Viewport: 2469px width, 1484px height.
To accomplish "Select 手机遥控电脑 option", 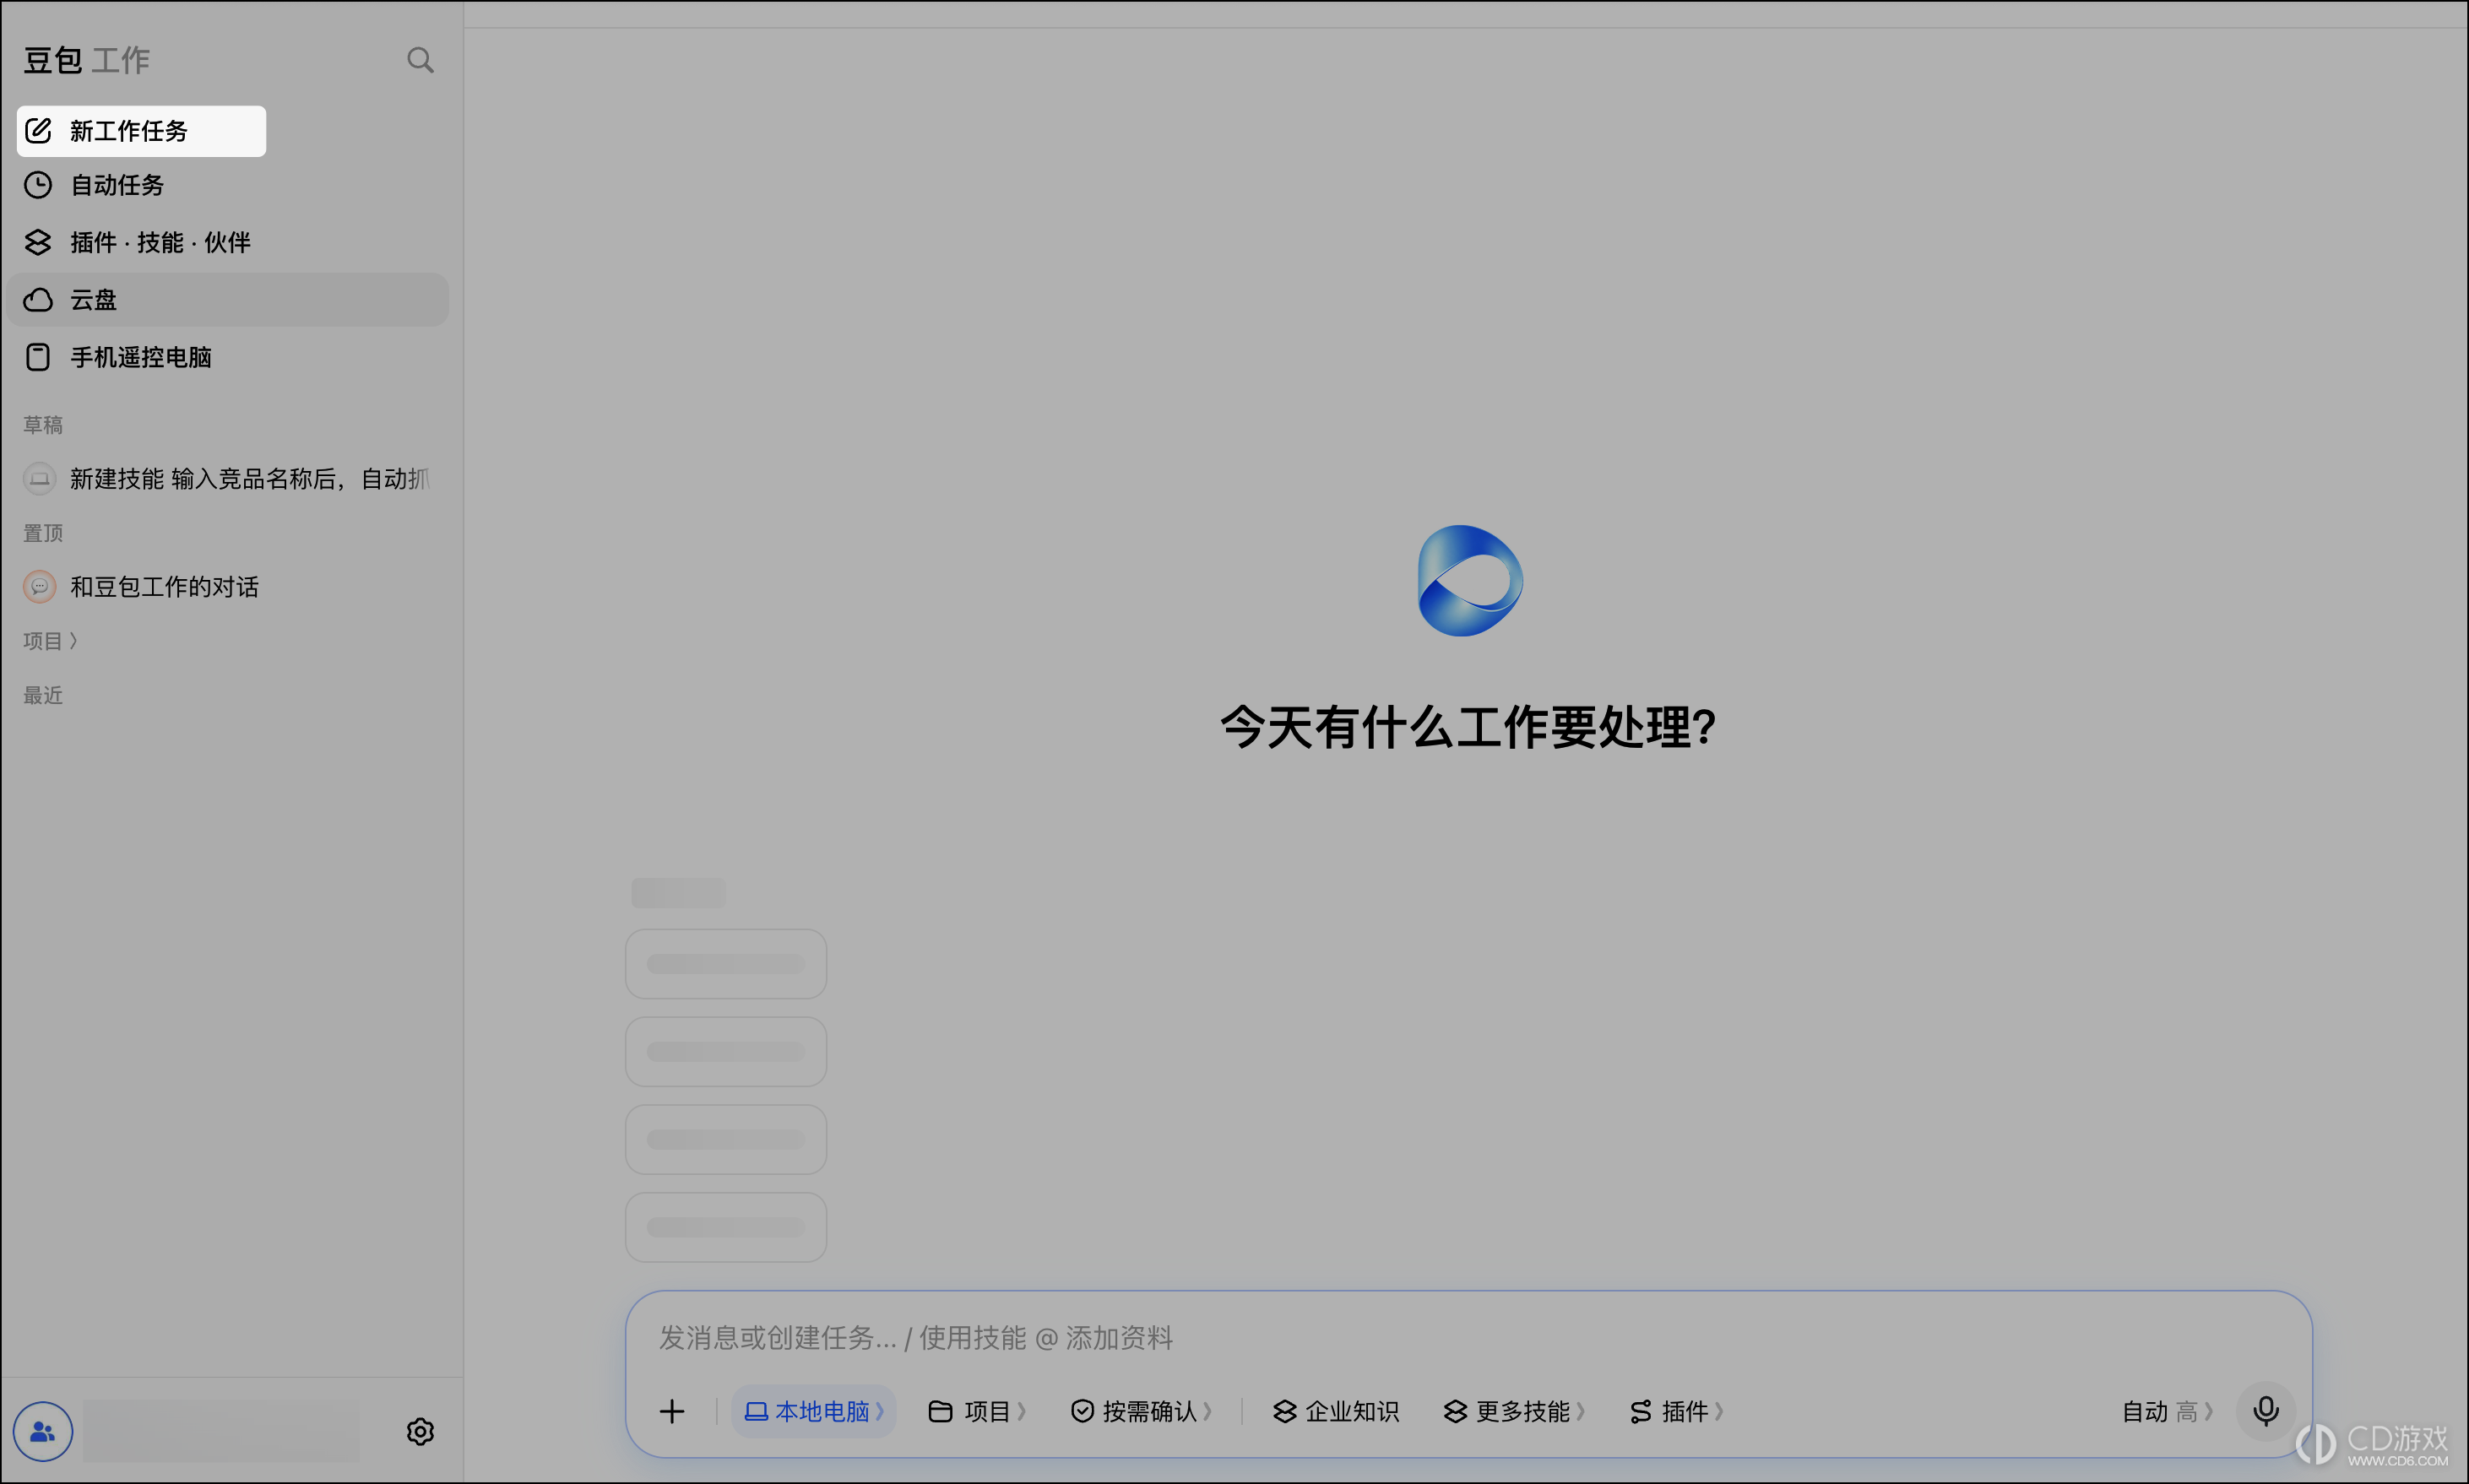I will (228, 357).
